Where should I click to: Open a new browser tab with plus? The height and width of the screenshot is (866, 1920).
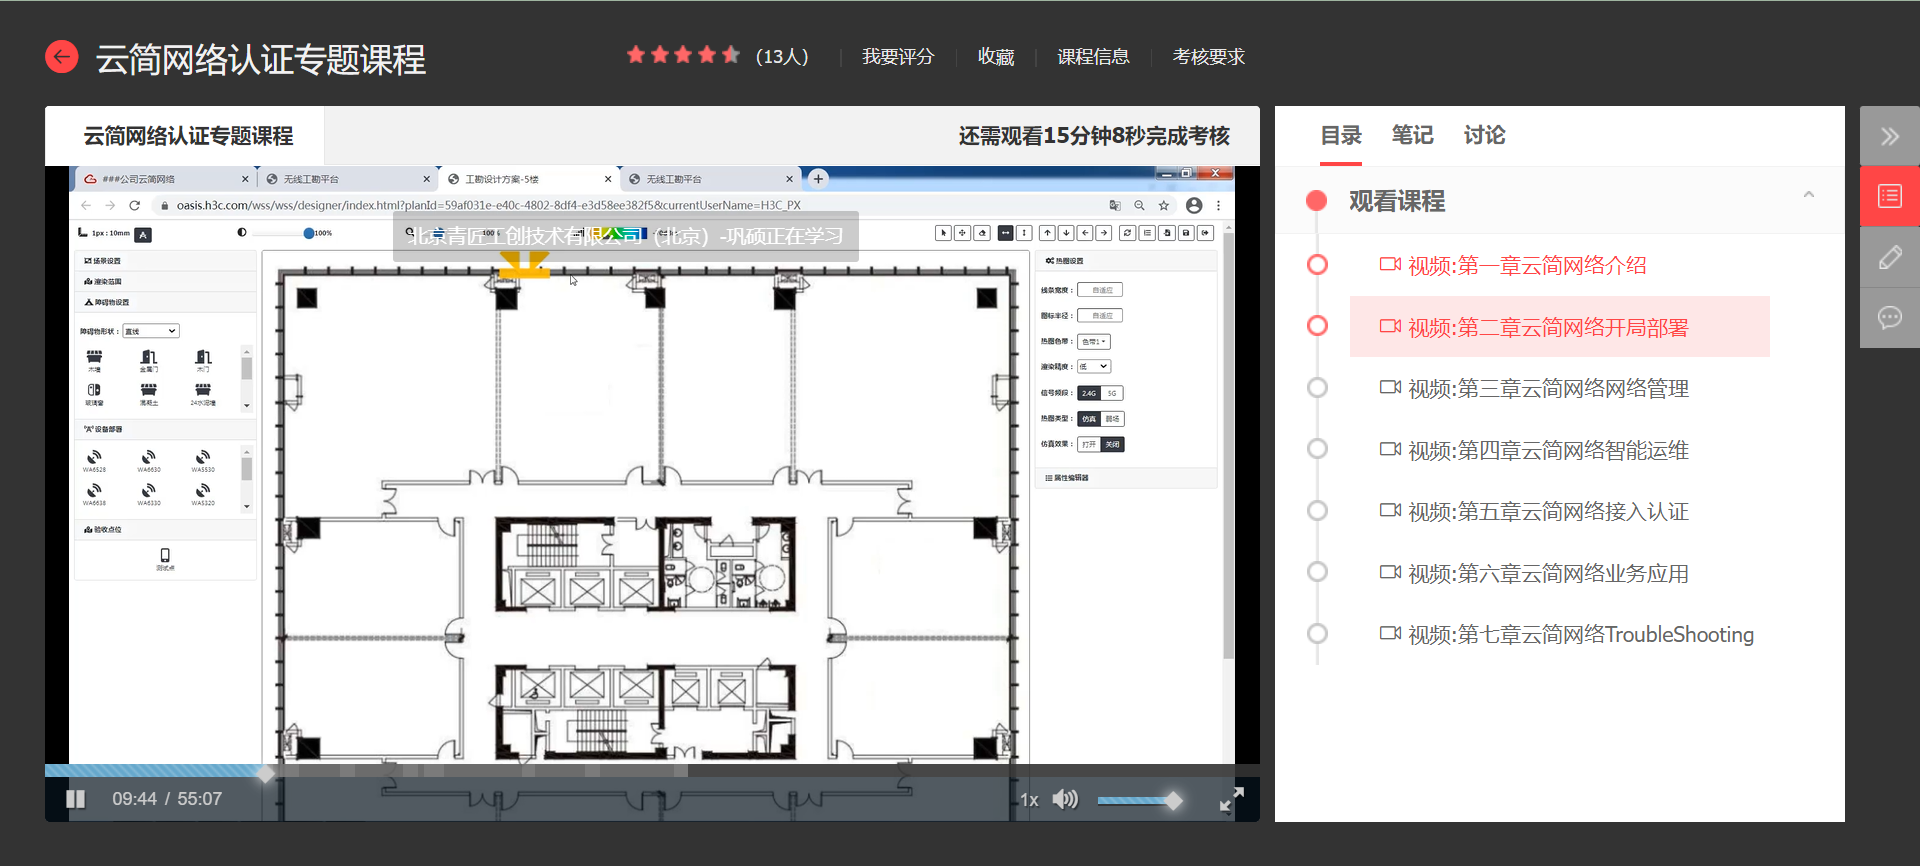[818, 179]
